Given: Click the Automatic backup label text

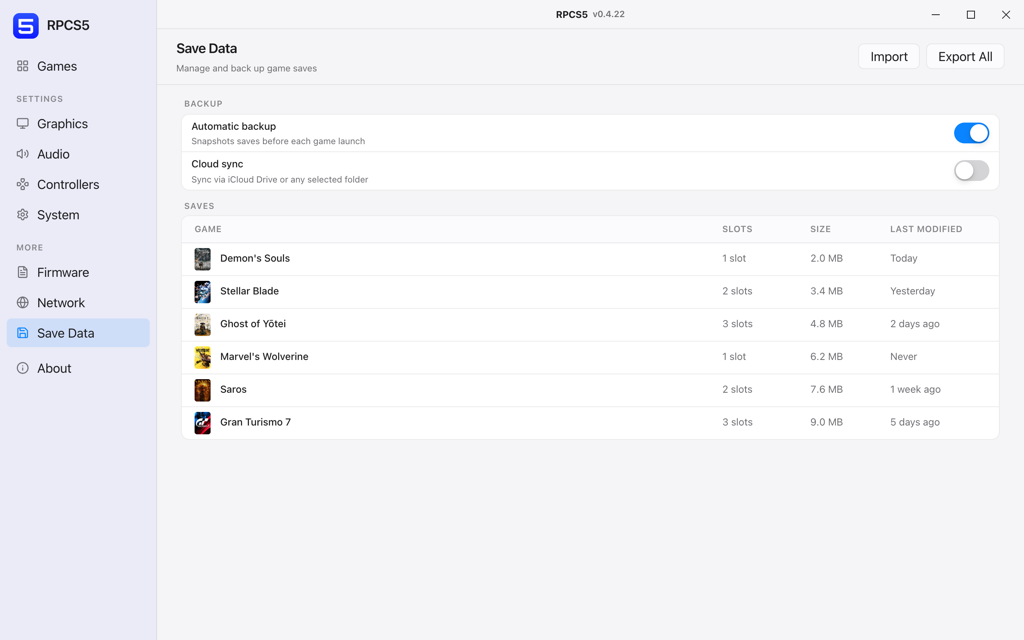Looking at the screenshot, I should coord(233,126).
